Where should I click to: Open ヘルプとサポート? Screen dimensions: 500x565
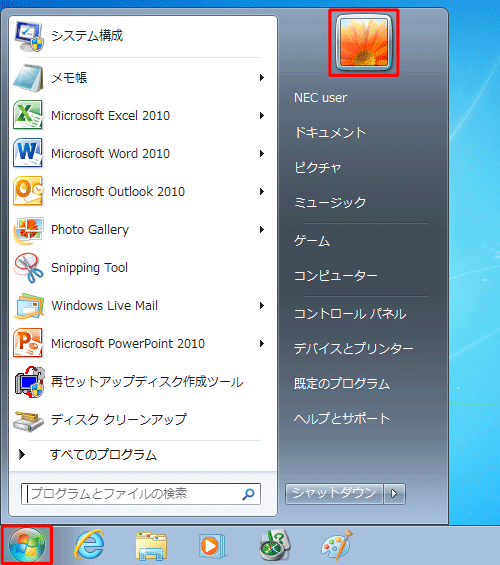tap(342, 419)
